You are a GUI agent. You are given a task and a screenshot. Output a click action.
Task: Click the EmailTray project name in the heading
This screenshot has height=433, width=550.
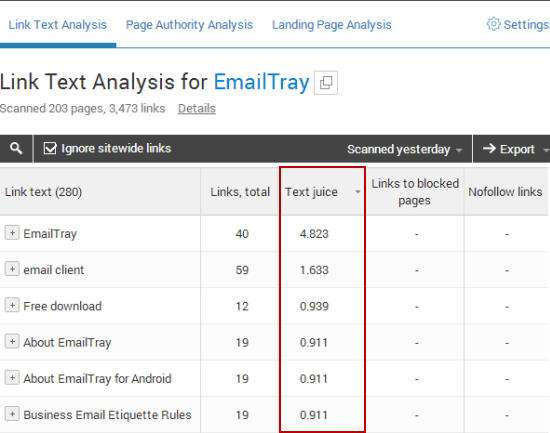(x=262, y=82)
